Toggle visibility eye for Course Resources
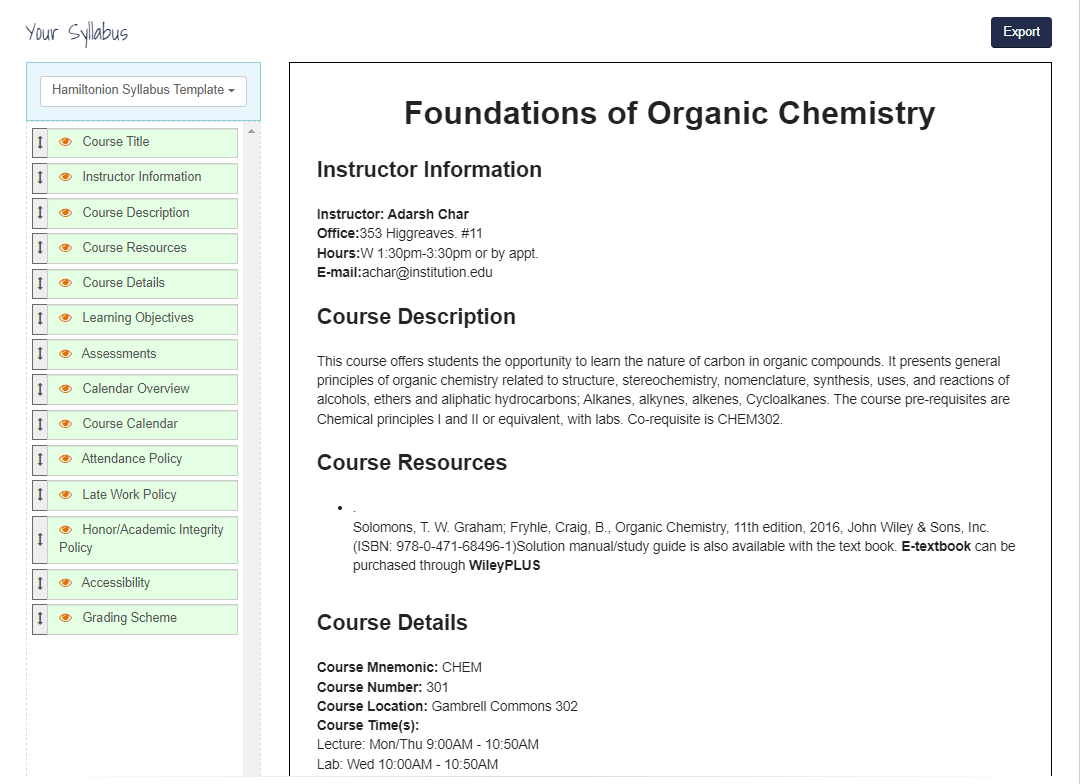Image resolution: width=1080 pixels, height=784 pixels. click(x=66, y=248)
